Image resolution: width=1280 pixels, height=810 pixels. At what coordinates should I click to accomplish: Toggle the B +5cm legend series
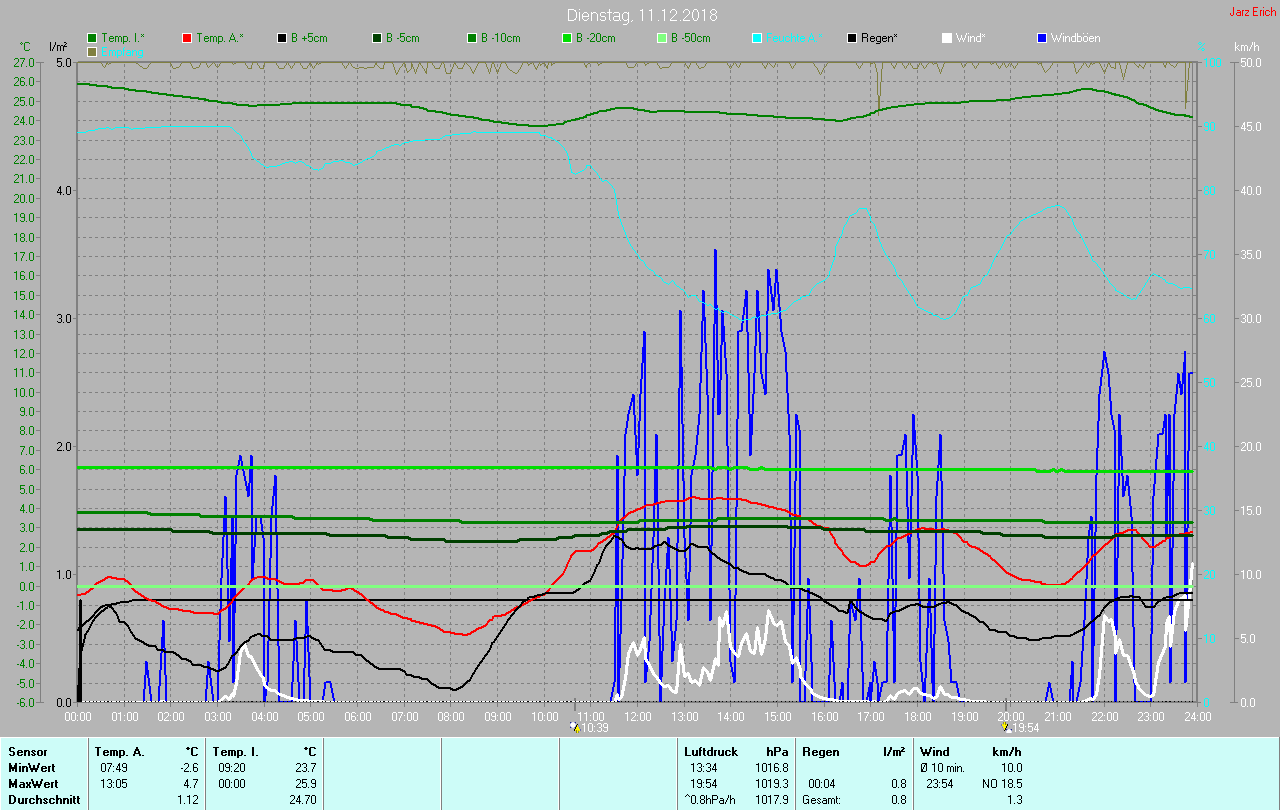[308, 38]
